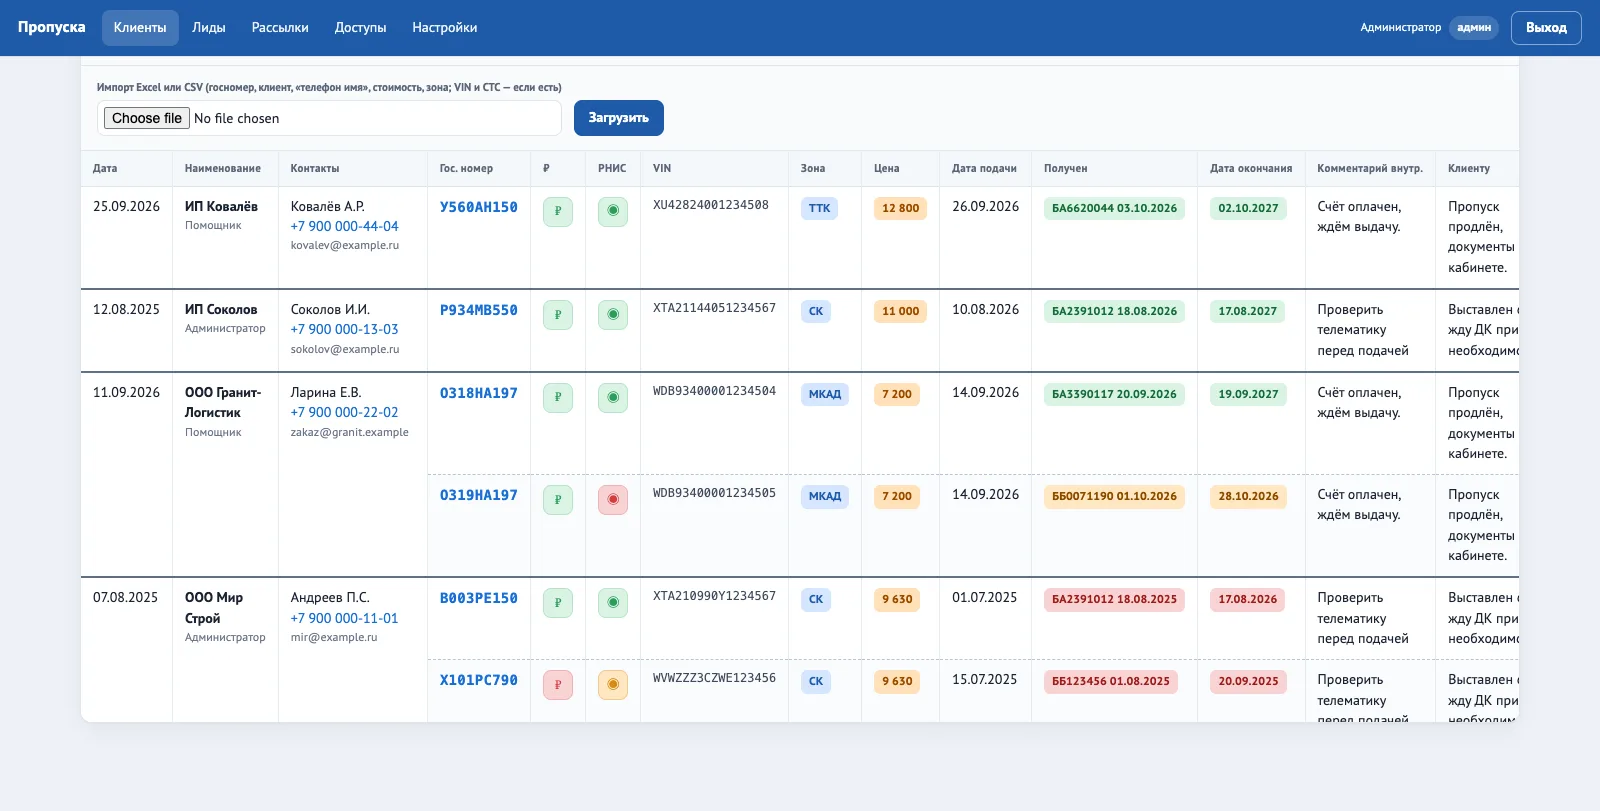Viewport: 1600px width, 811px height.
Task: Click VIN XU42824001234508
Action: click(x=711, y=205)
